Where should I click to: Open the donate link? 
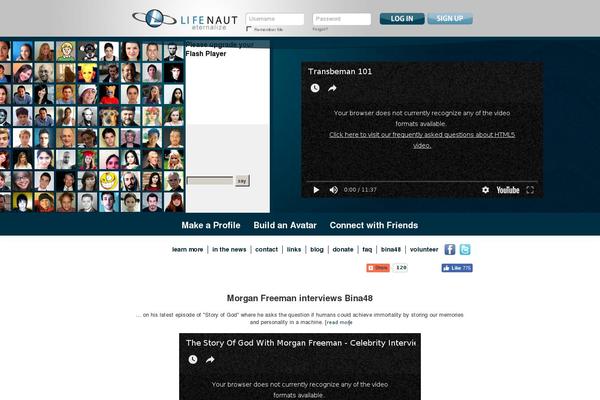(x=343, y=250)
